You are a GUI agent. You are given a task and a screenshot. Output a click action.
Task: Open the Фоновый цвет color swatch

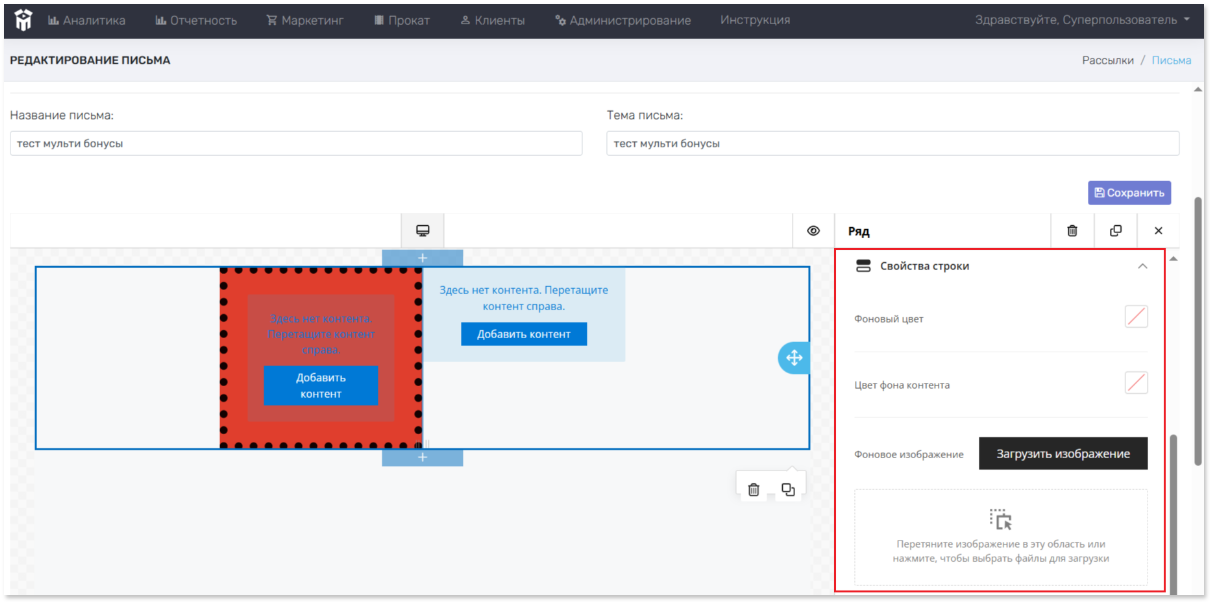[x=1136, y=317]
